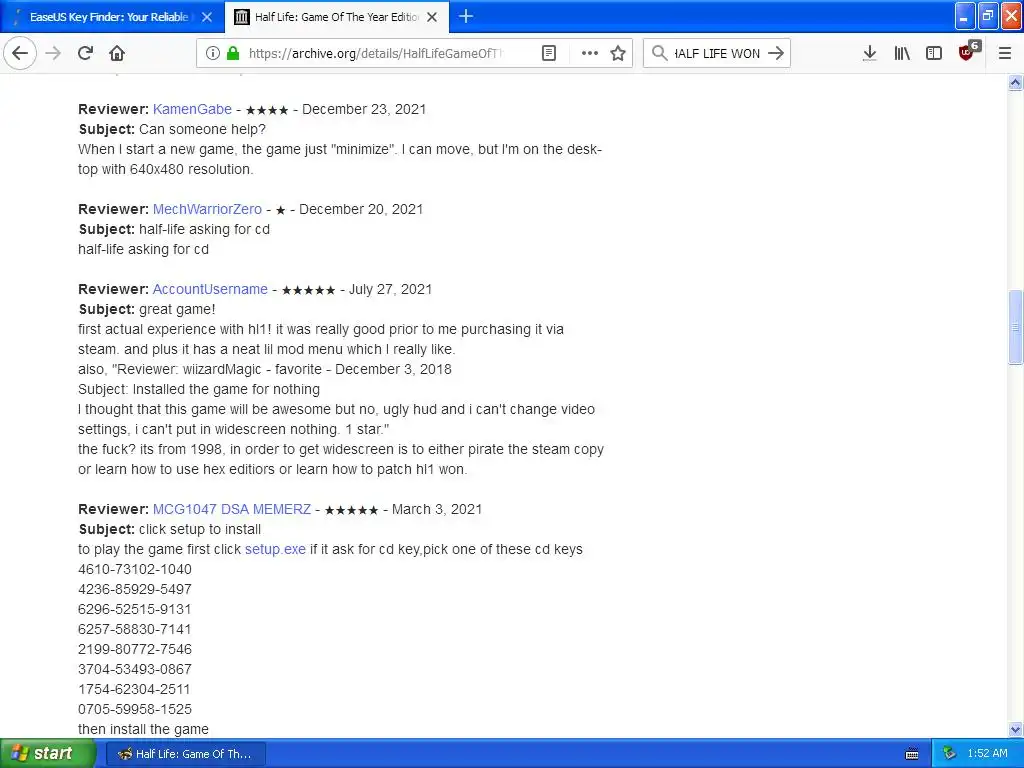This screenshot has width=1024, height=768.
Task: Click CD key 2199-80772-7546
Action: point(135,648)
